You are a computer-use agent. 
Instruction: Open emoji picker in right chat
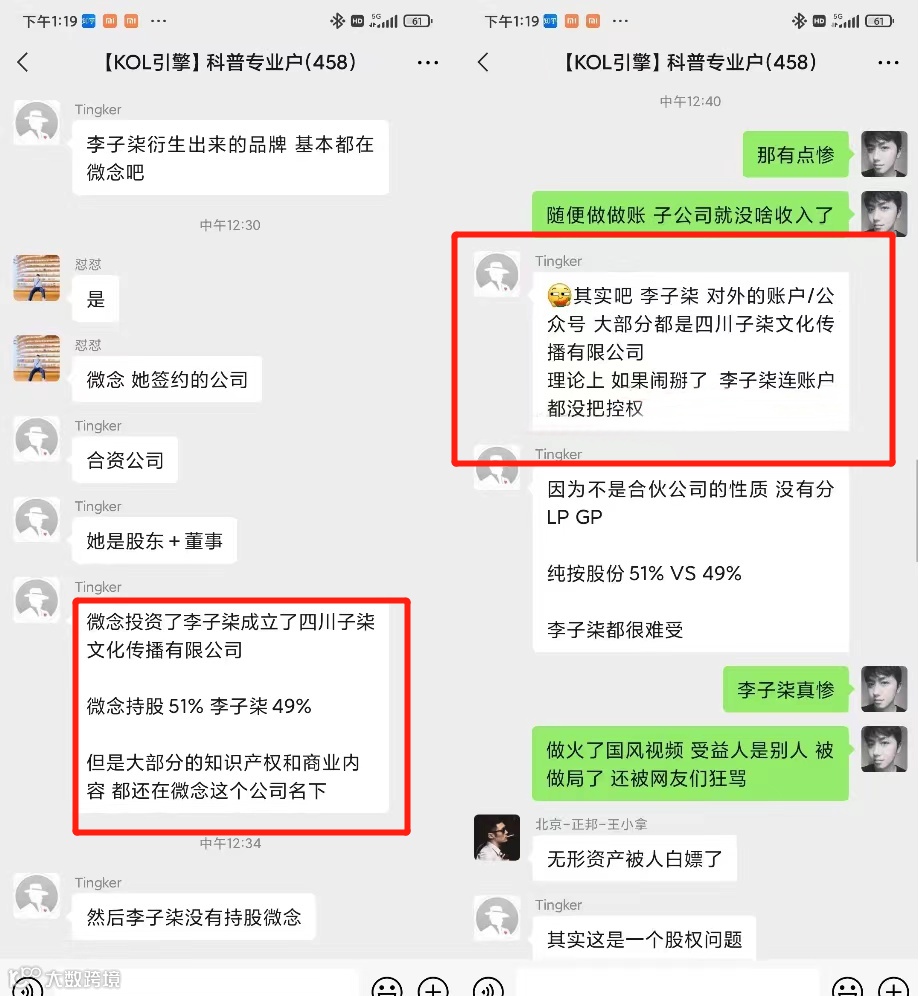848,986
